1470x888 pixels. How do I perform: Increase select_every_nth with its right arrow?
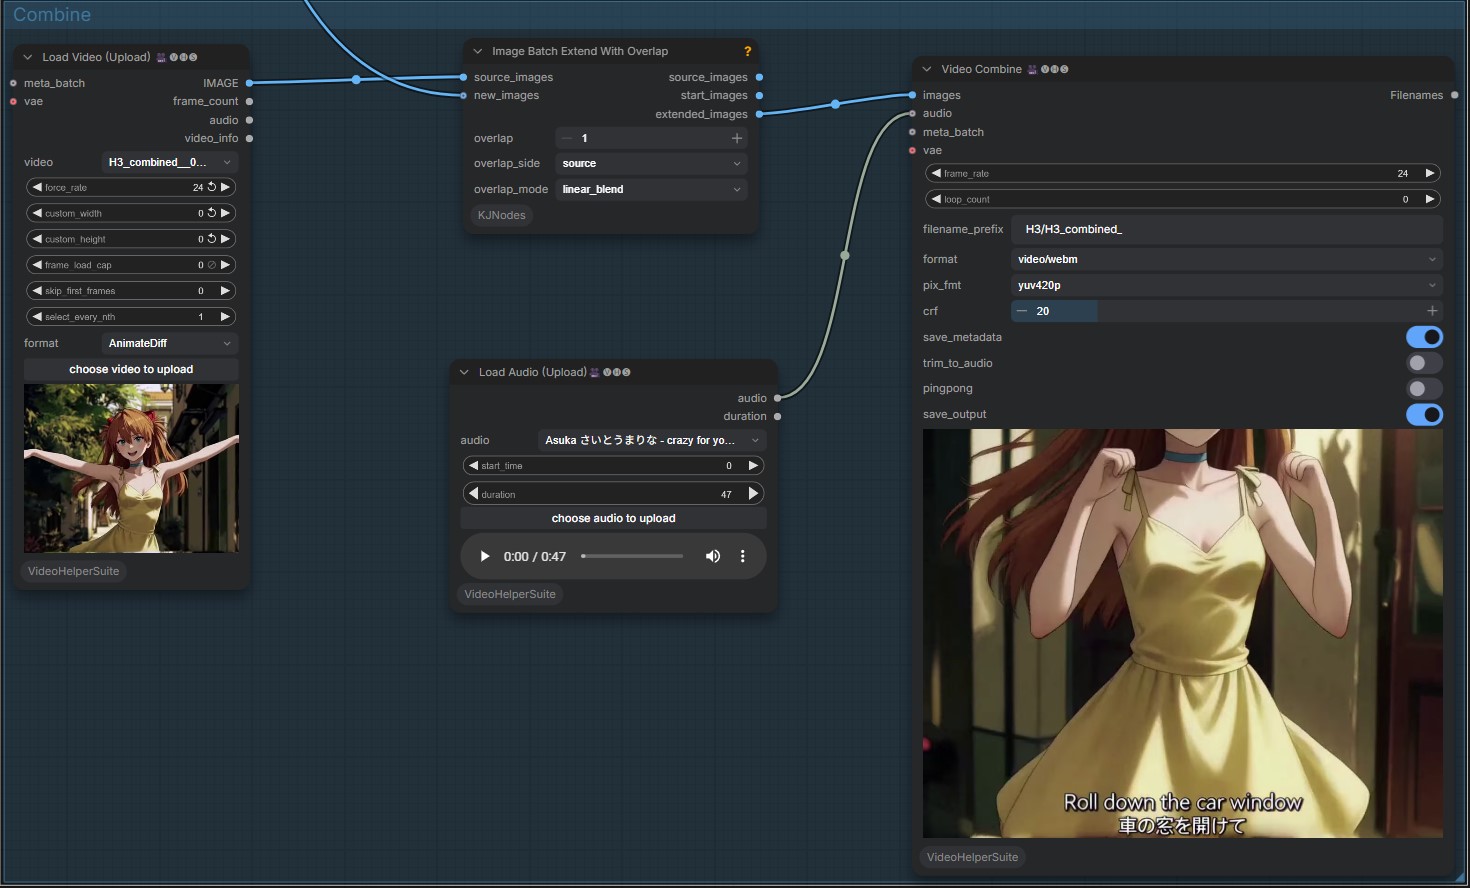point(226,317)
